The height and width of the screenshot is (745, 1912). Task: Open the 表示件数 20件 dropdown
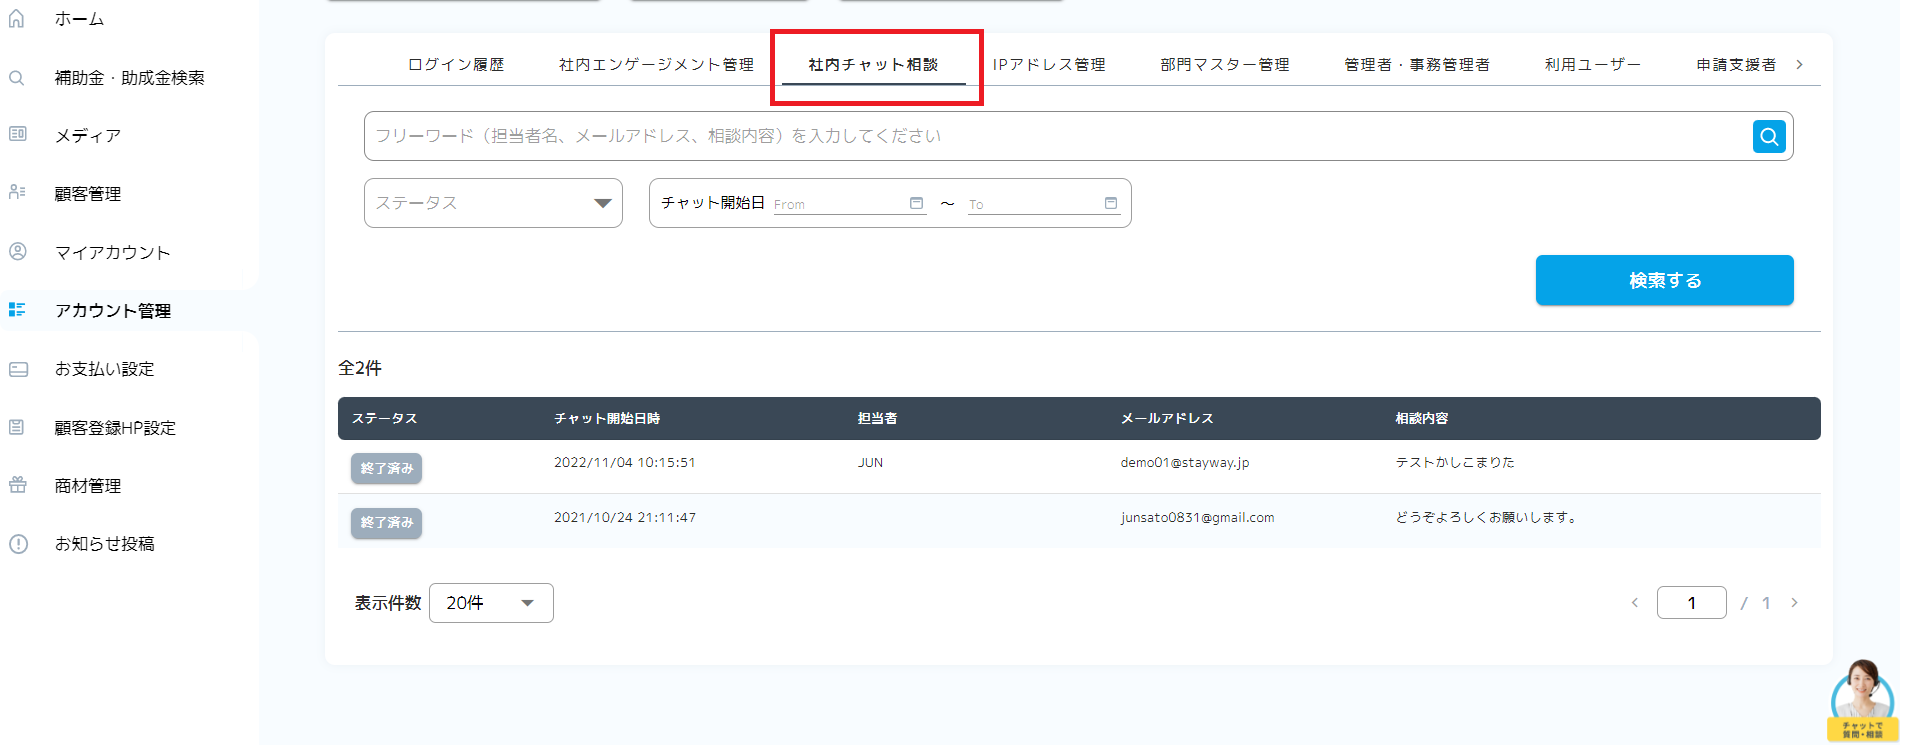491,603
